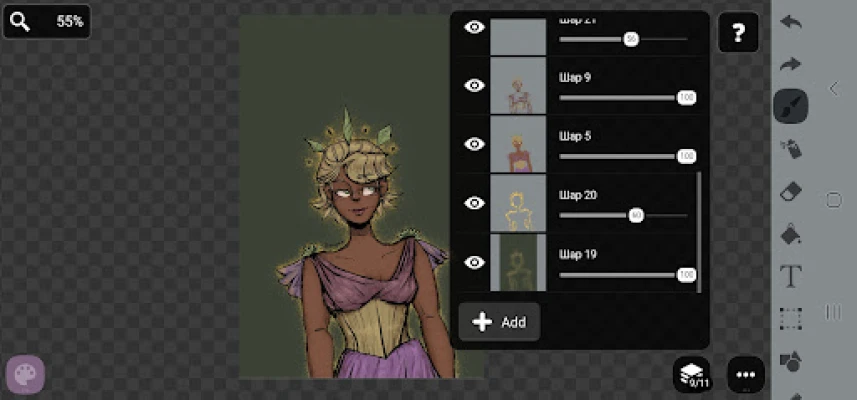
Task: Select the rectangular Selection tool
Action: pyautogui.click(x=790, y=318)
